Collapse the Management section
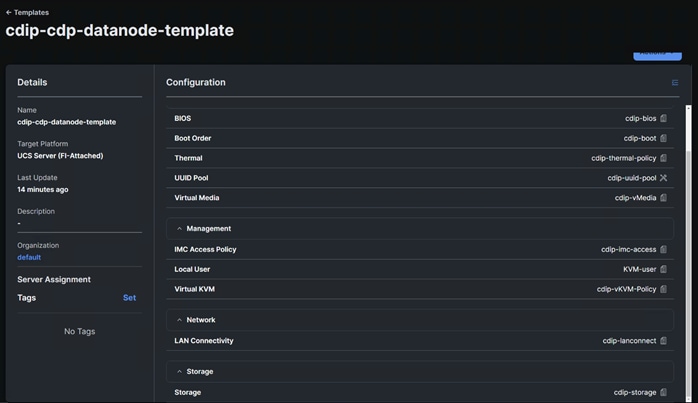698x403 pixels. (x=179, y=228)
